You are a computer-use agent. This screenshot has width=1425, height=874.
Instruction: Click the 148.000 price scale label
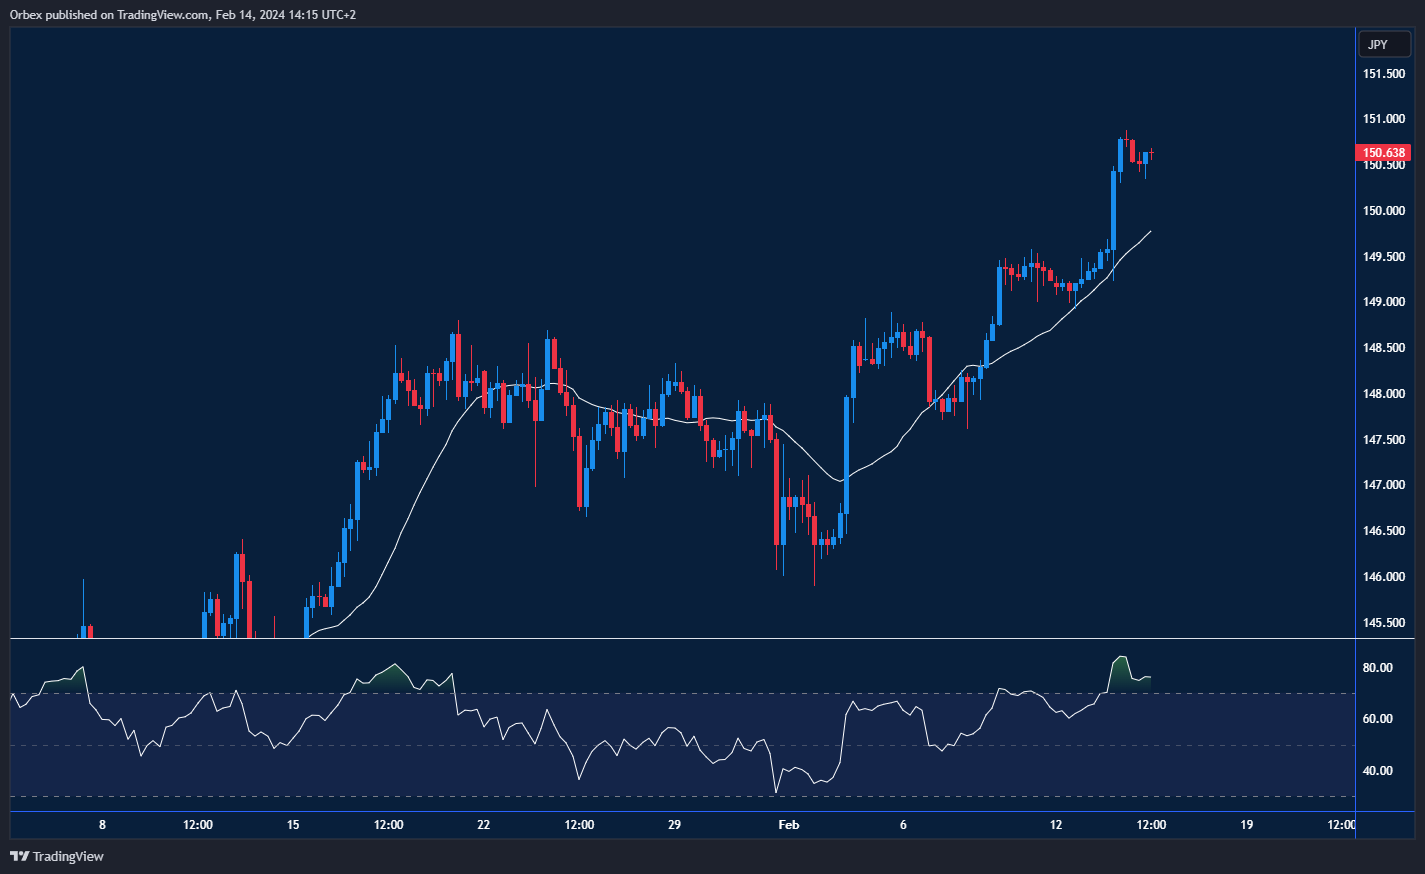click(1384, 394)
